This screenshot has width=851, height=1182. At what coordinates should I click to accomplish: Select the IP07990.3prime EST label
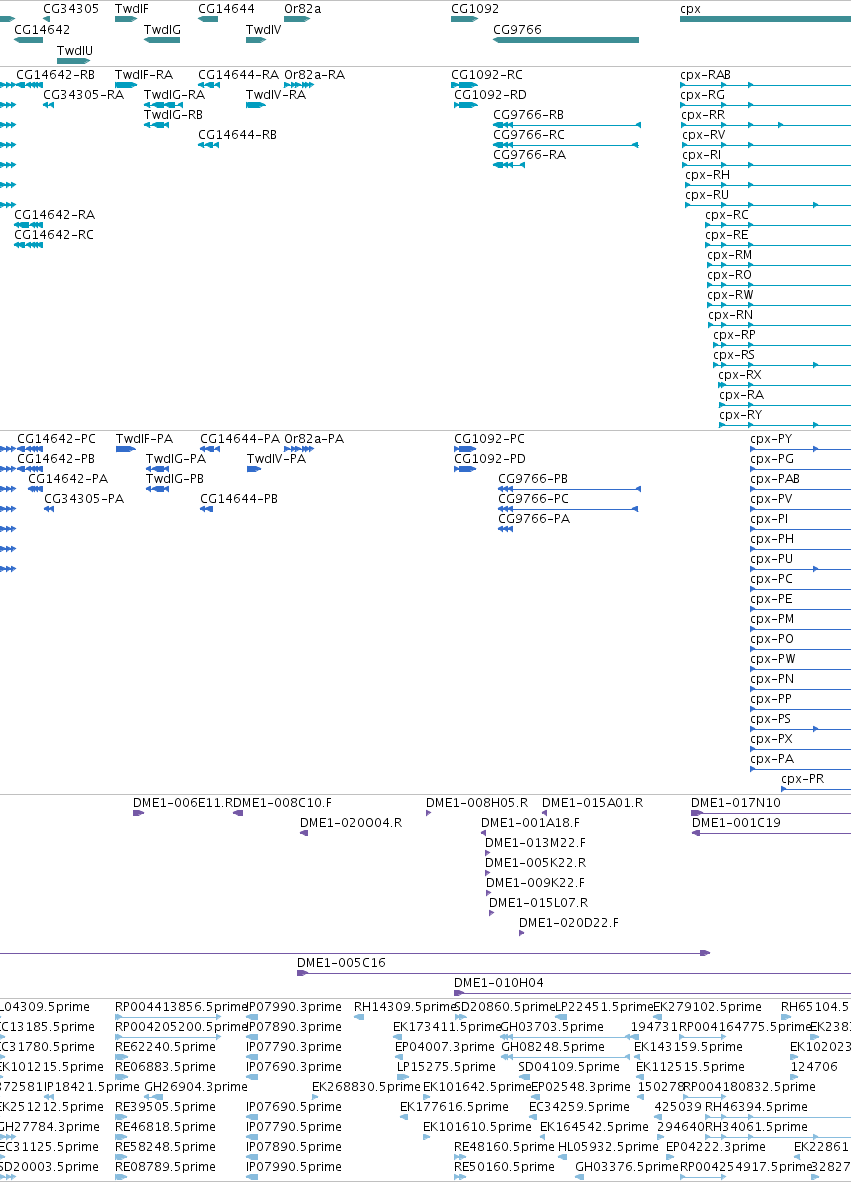pyautogui.click(x=294, y=1006)
